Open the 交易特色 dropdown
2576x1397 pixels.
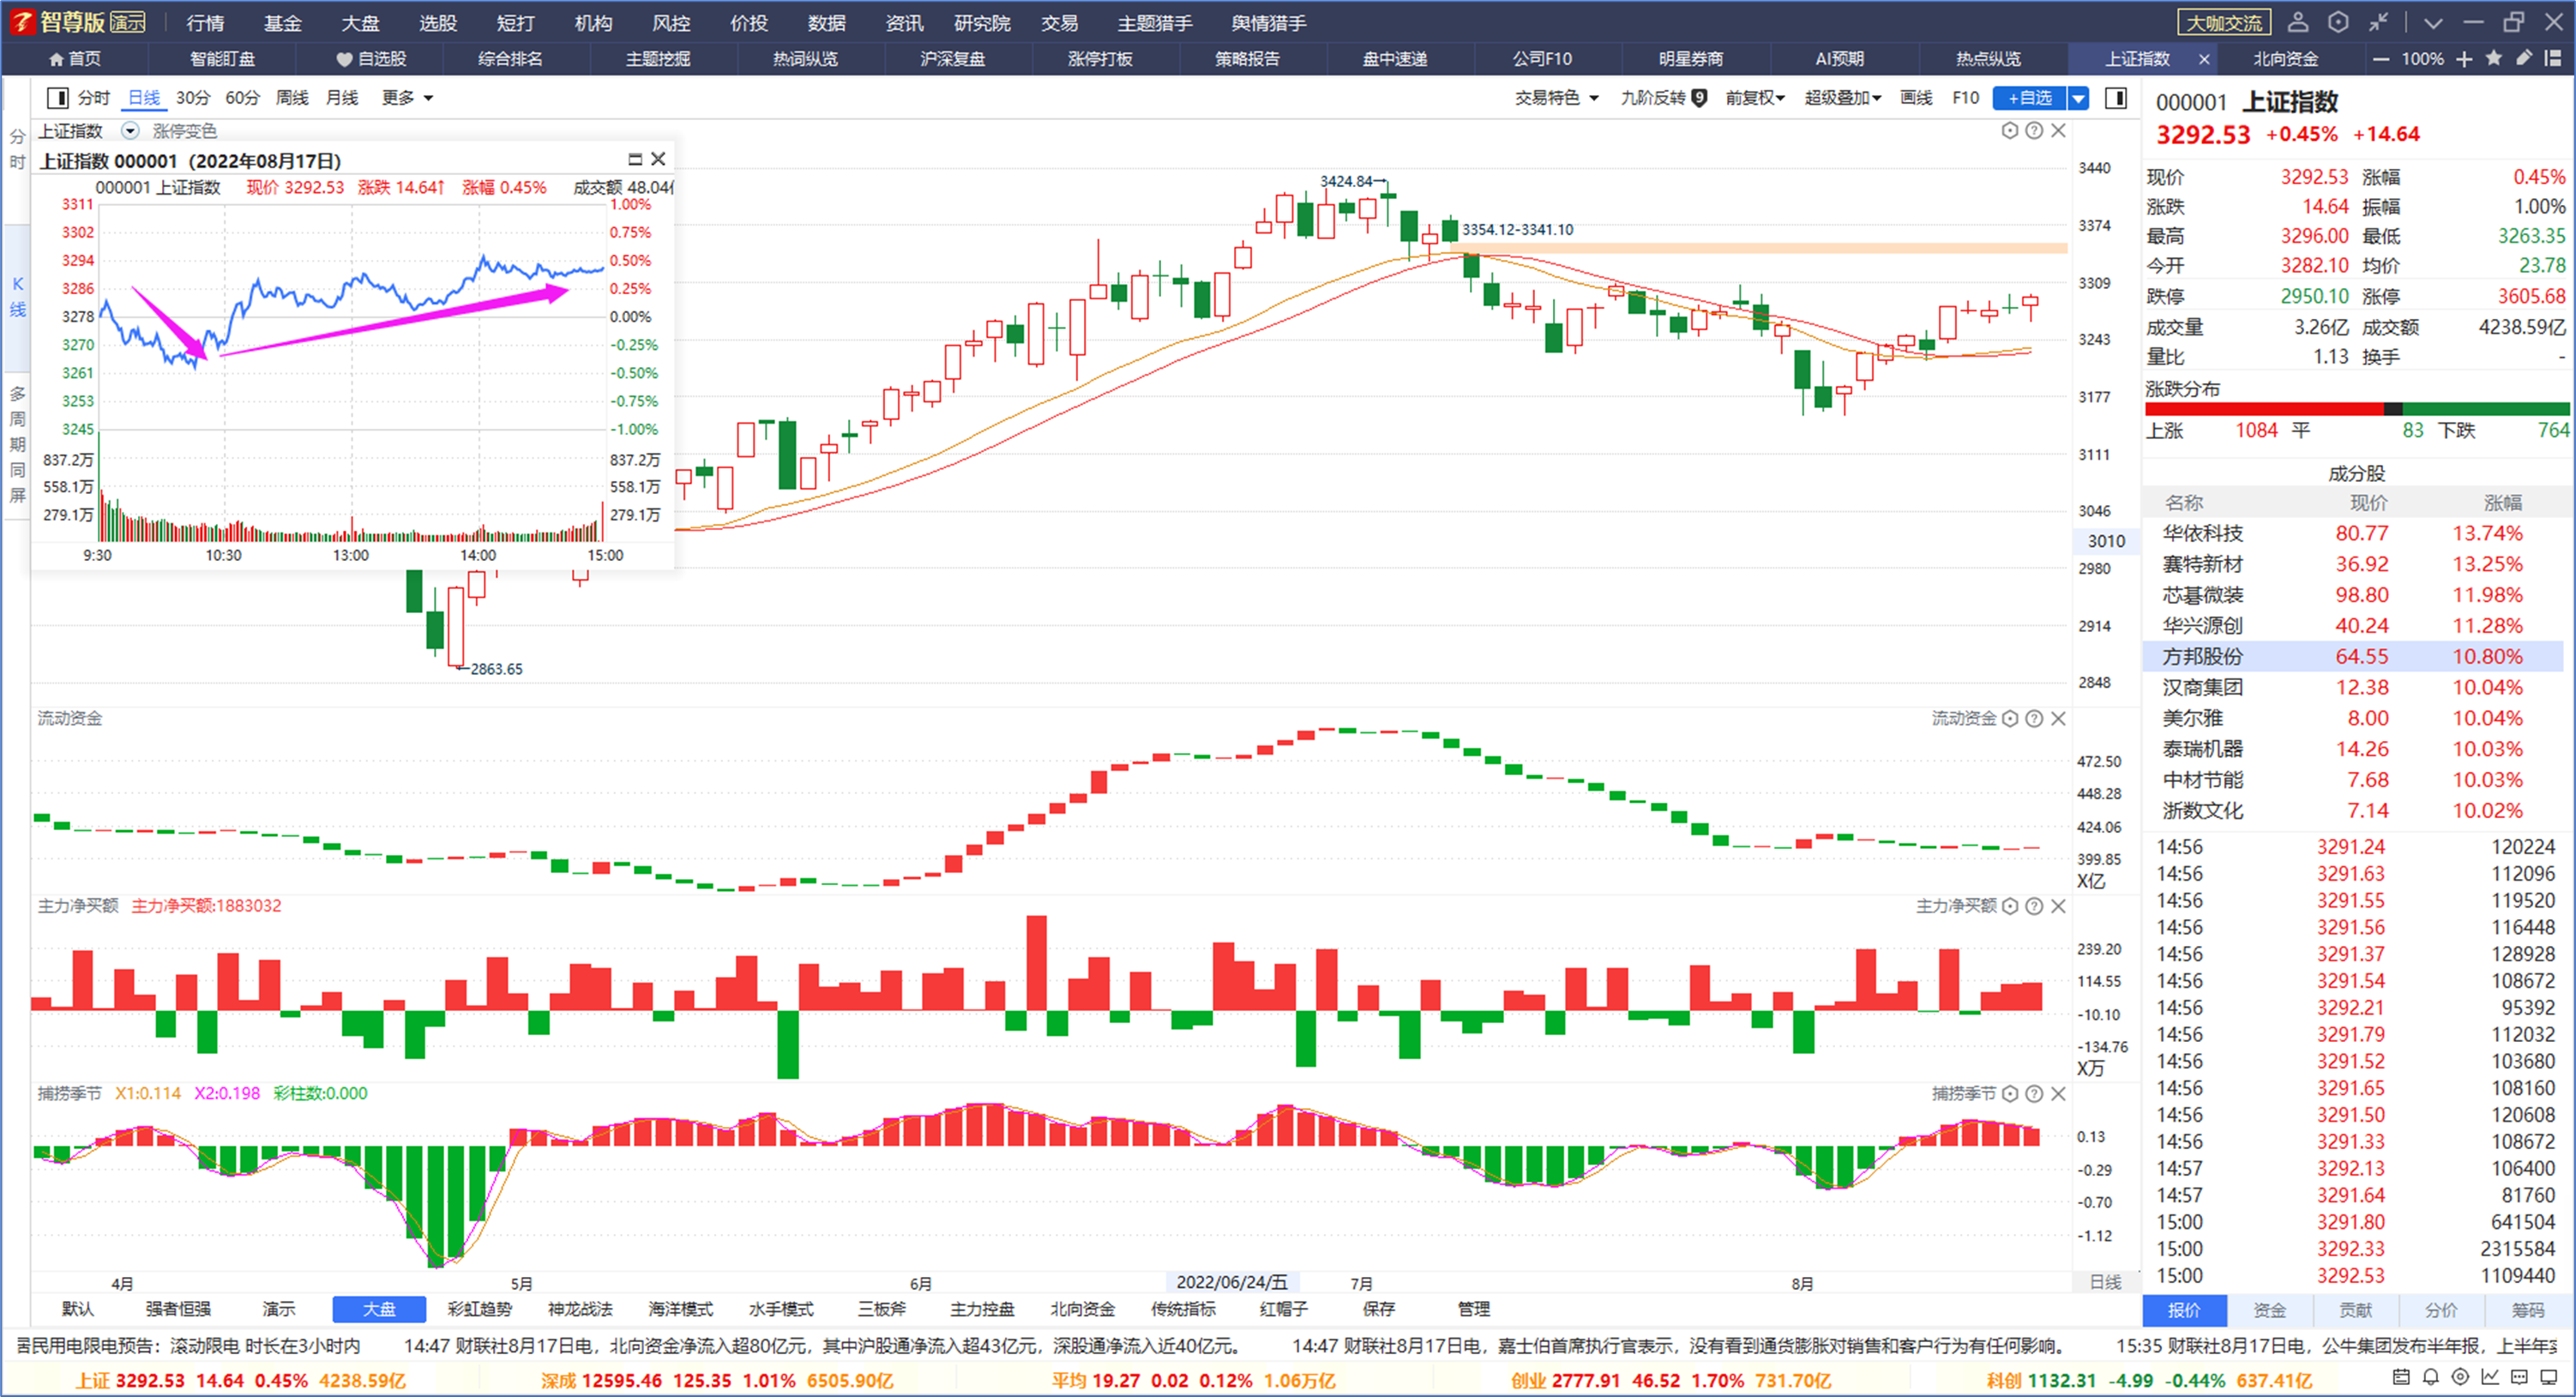tap(1556, 97)
